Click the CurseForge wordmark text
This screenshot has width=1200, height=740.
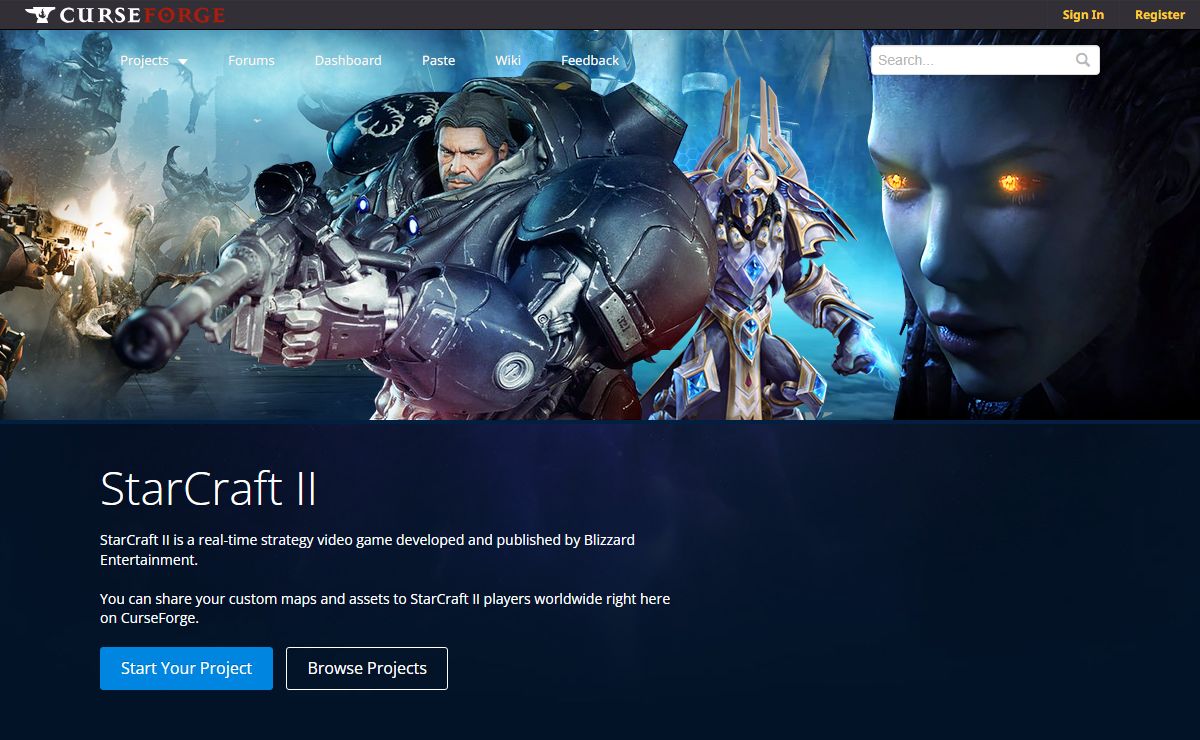pos(142,15)
